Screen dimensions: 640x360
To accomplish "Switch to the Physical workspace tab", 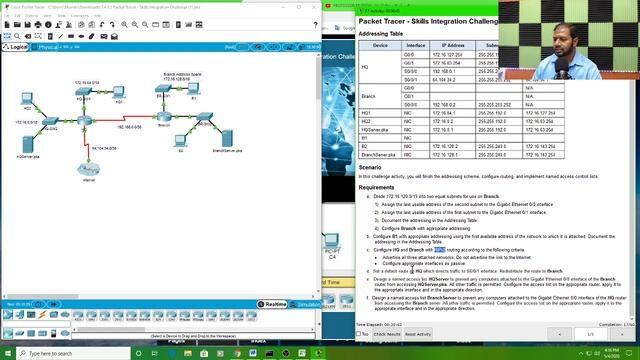I will click(x=46, y=47).
